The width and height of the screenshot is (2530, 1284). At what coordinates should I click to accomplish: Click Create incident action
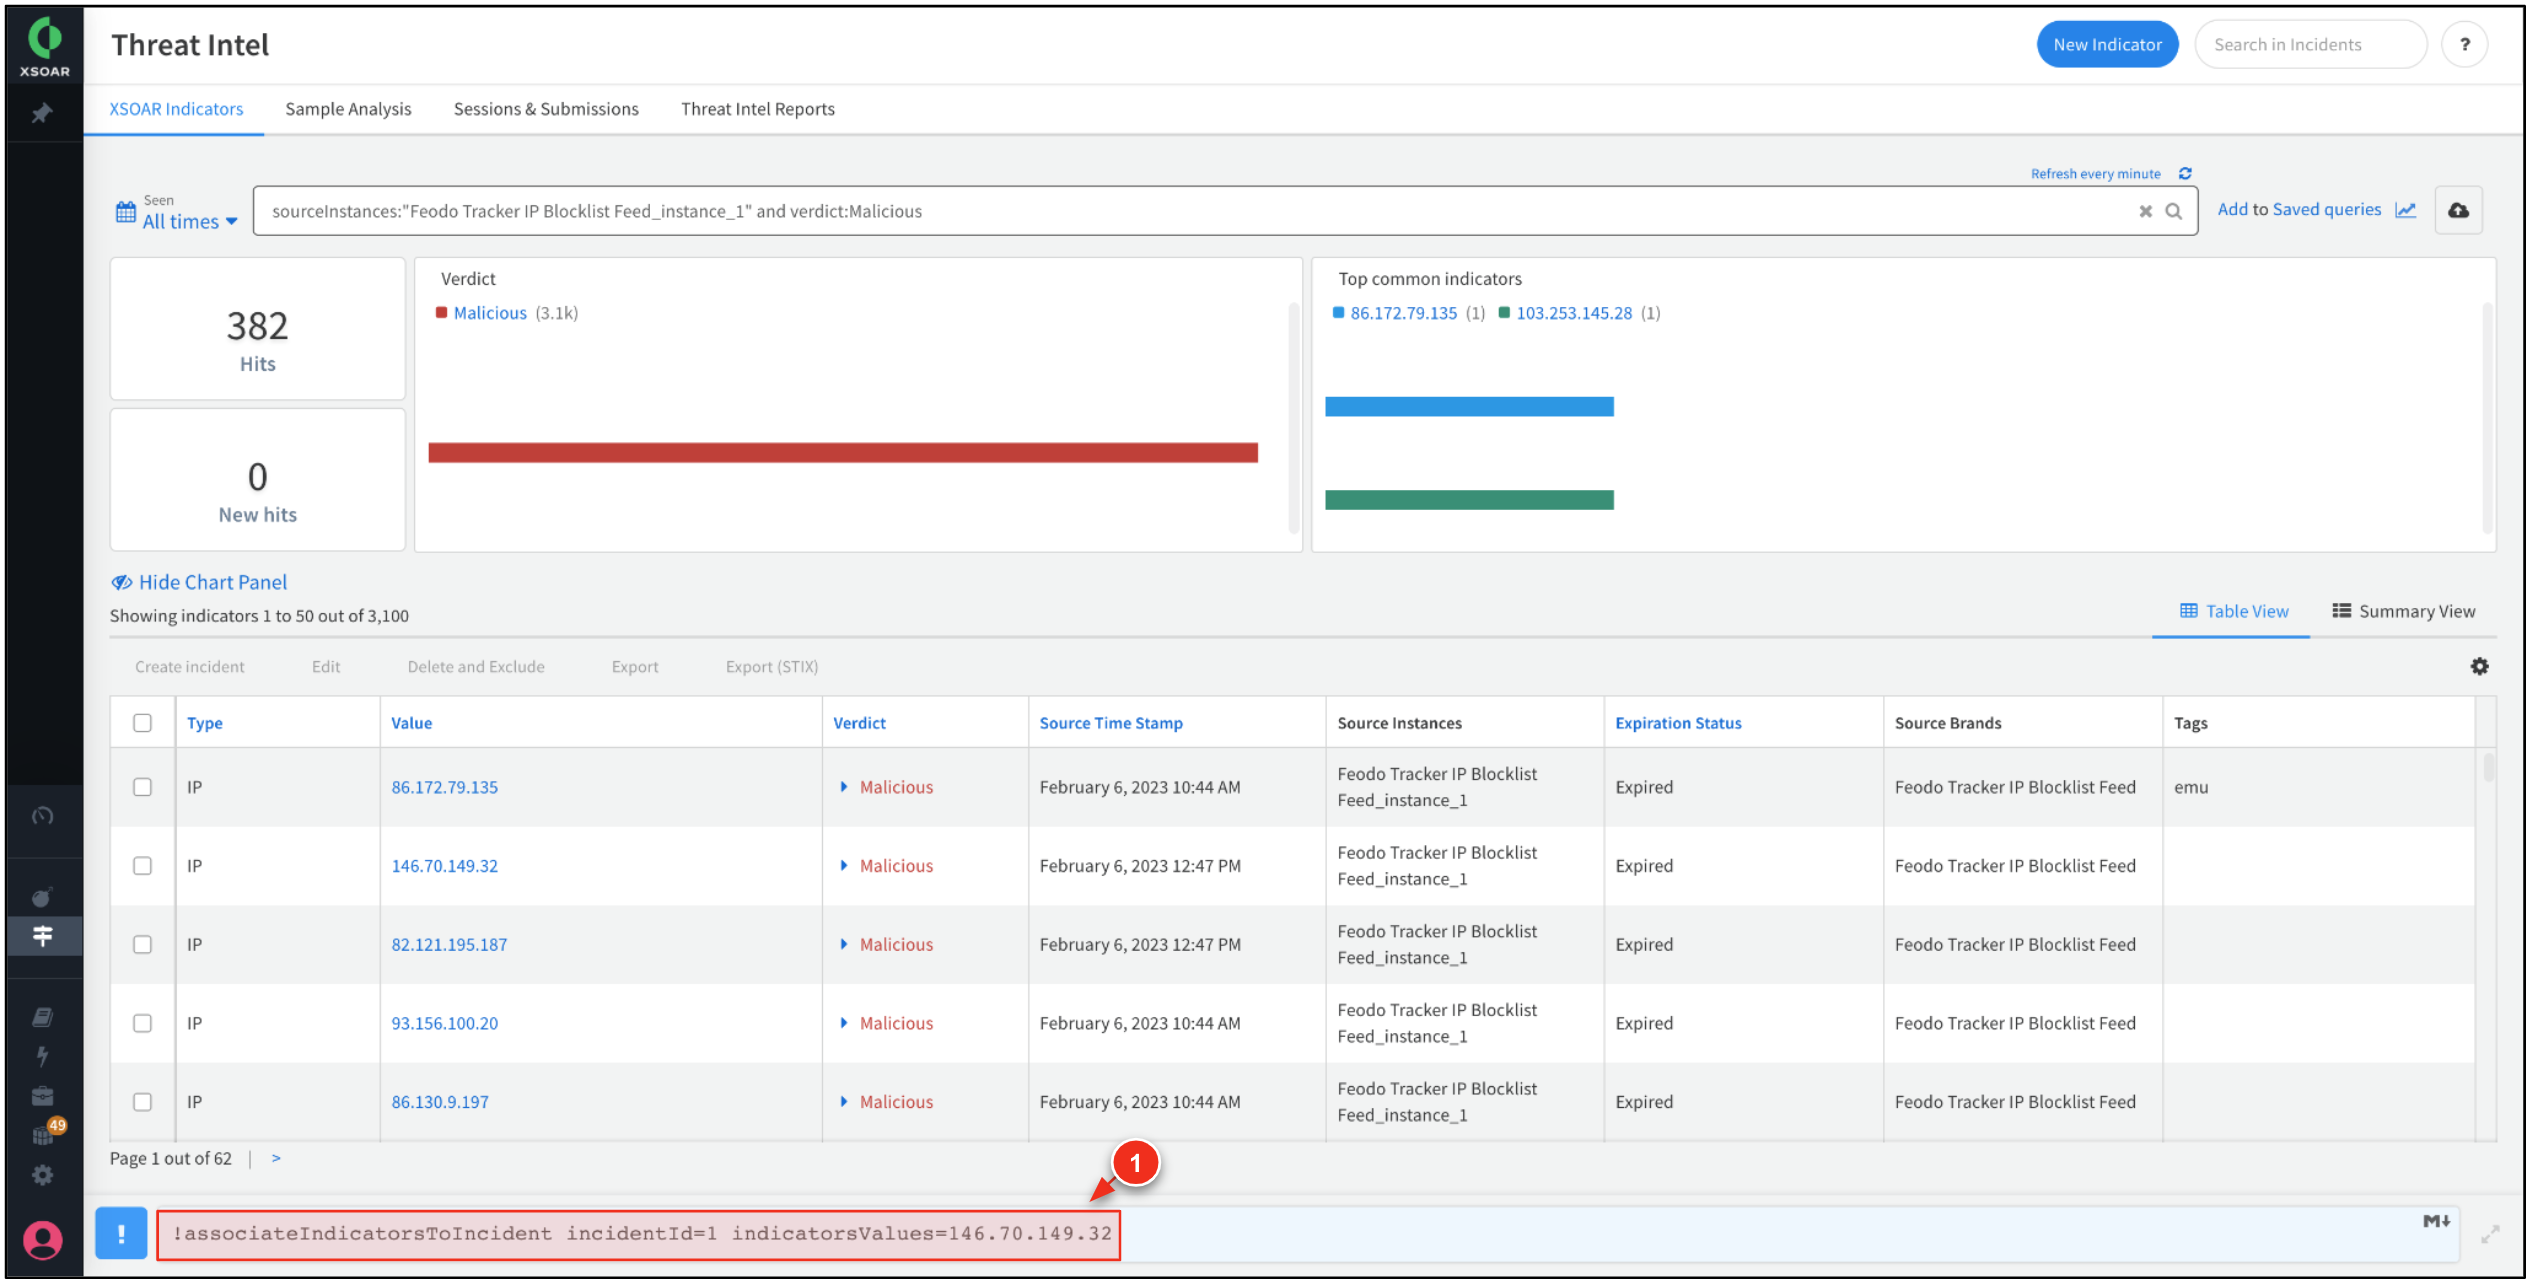pyautogui.click(x=189, y=667)
